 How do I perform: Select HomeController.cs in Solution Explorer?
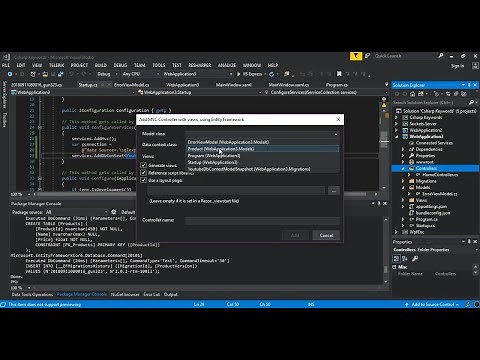(x=440, y=175)
